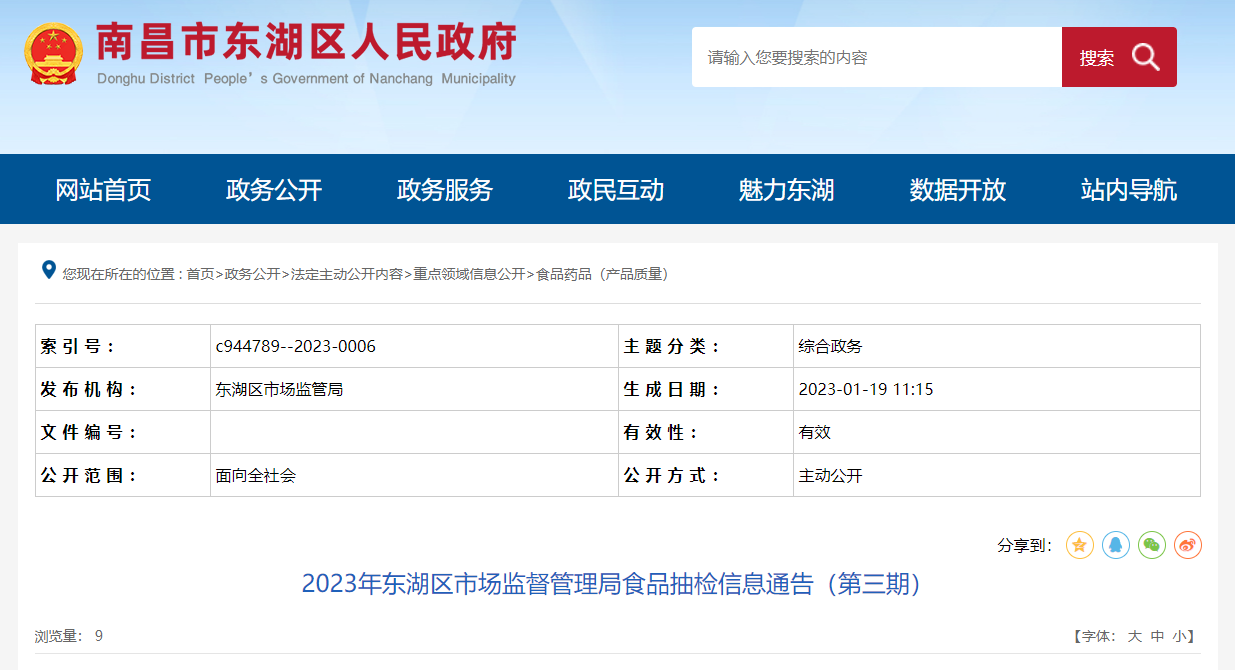
Task: Click the national emblem logo
Action: pos(53,53)
